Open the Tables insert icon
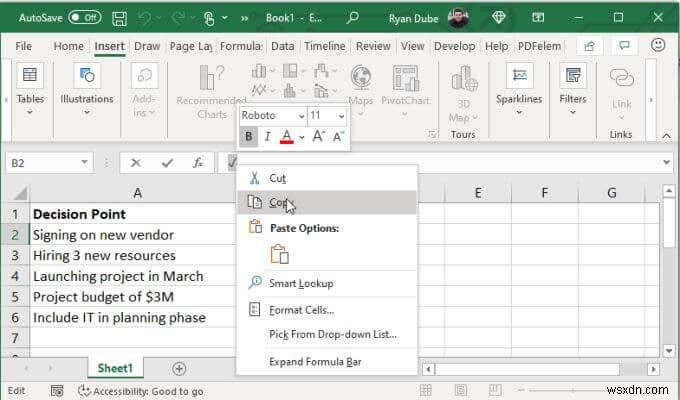Viewport: 680px width, 400px height. coord(30,75)
